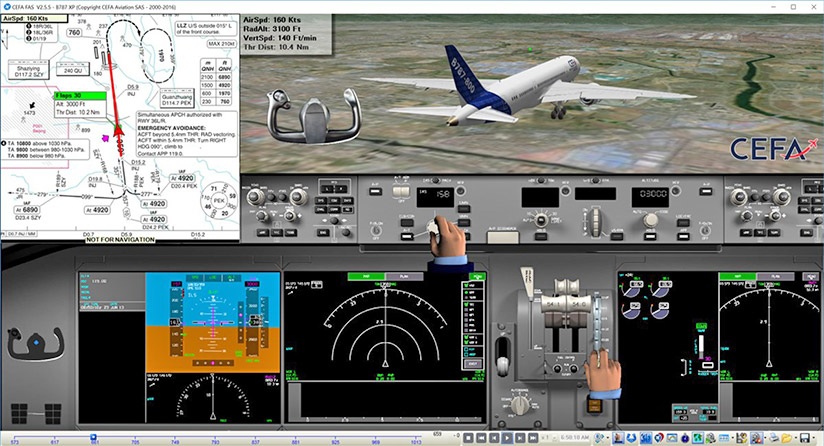Skip to end of flight replay
This screenshot has width=824, height=446.
533,437
